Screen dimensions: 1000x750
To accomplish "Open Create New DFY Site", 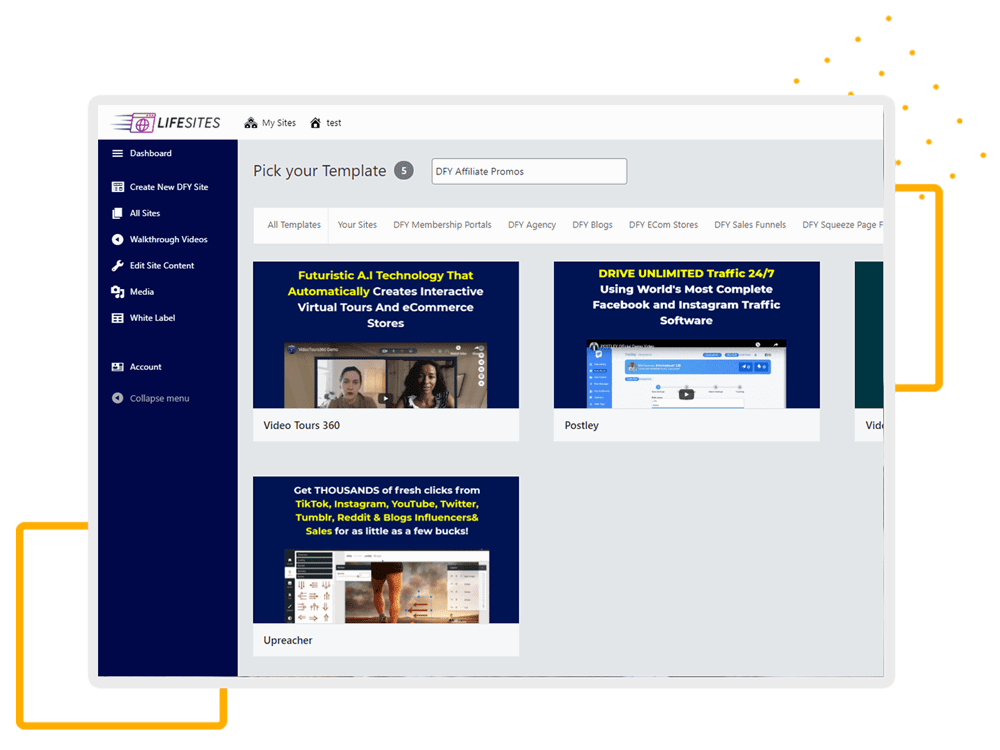I will (x=169, y=187).
